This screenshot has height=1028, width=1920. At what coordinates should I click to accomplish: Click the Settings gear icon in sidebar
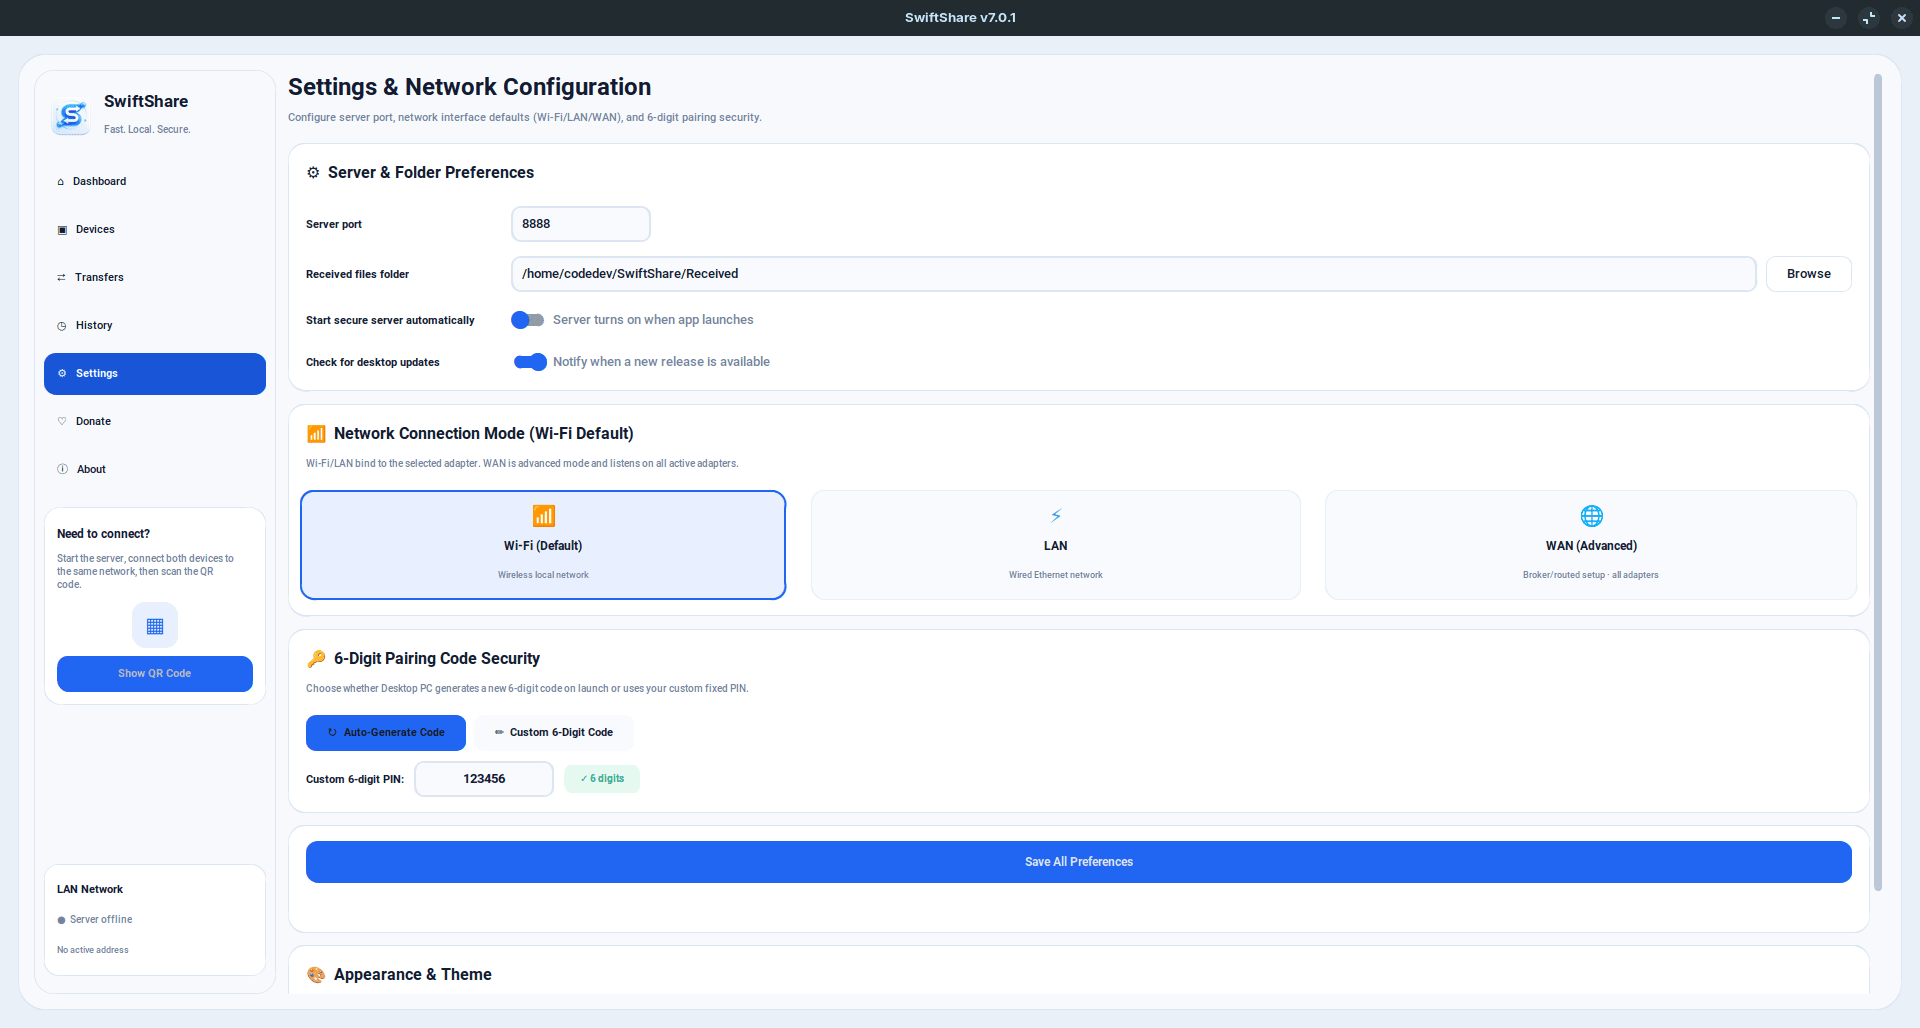coord(62,374)
